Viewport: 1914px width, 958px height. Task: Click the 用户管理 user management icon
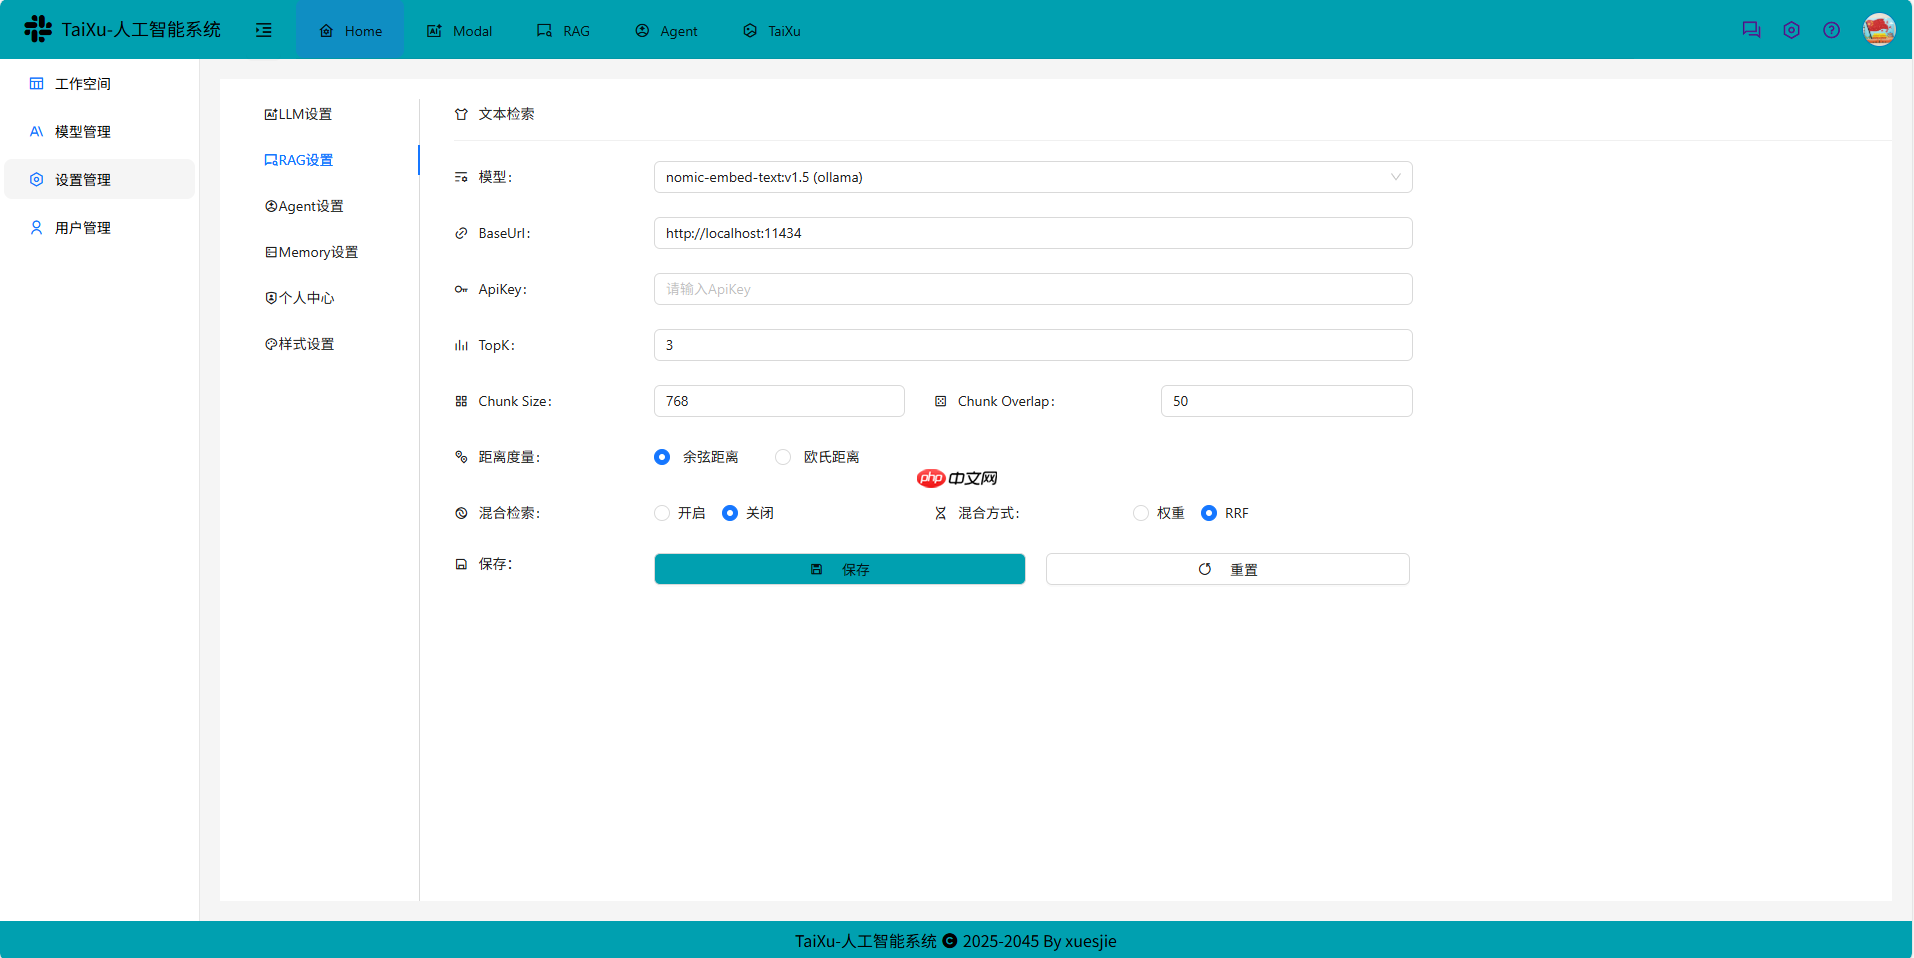click(x=36, y=227)
